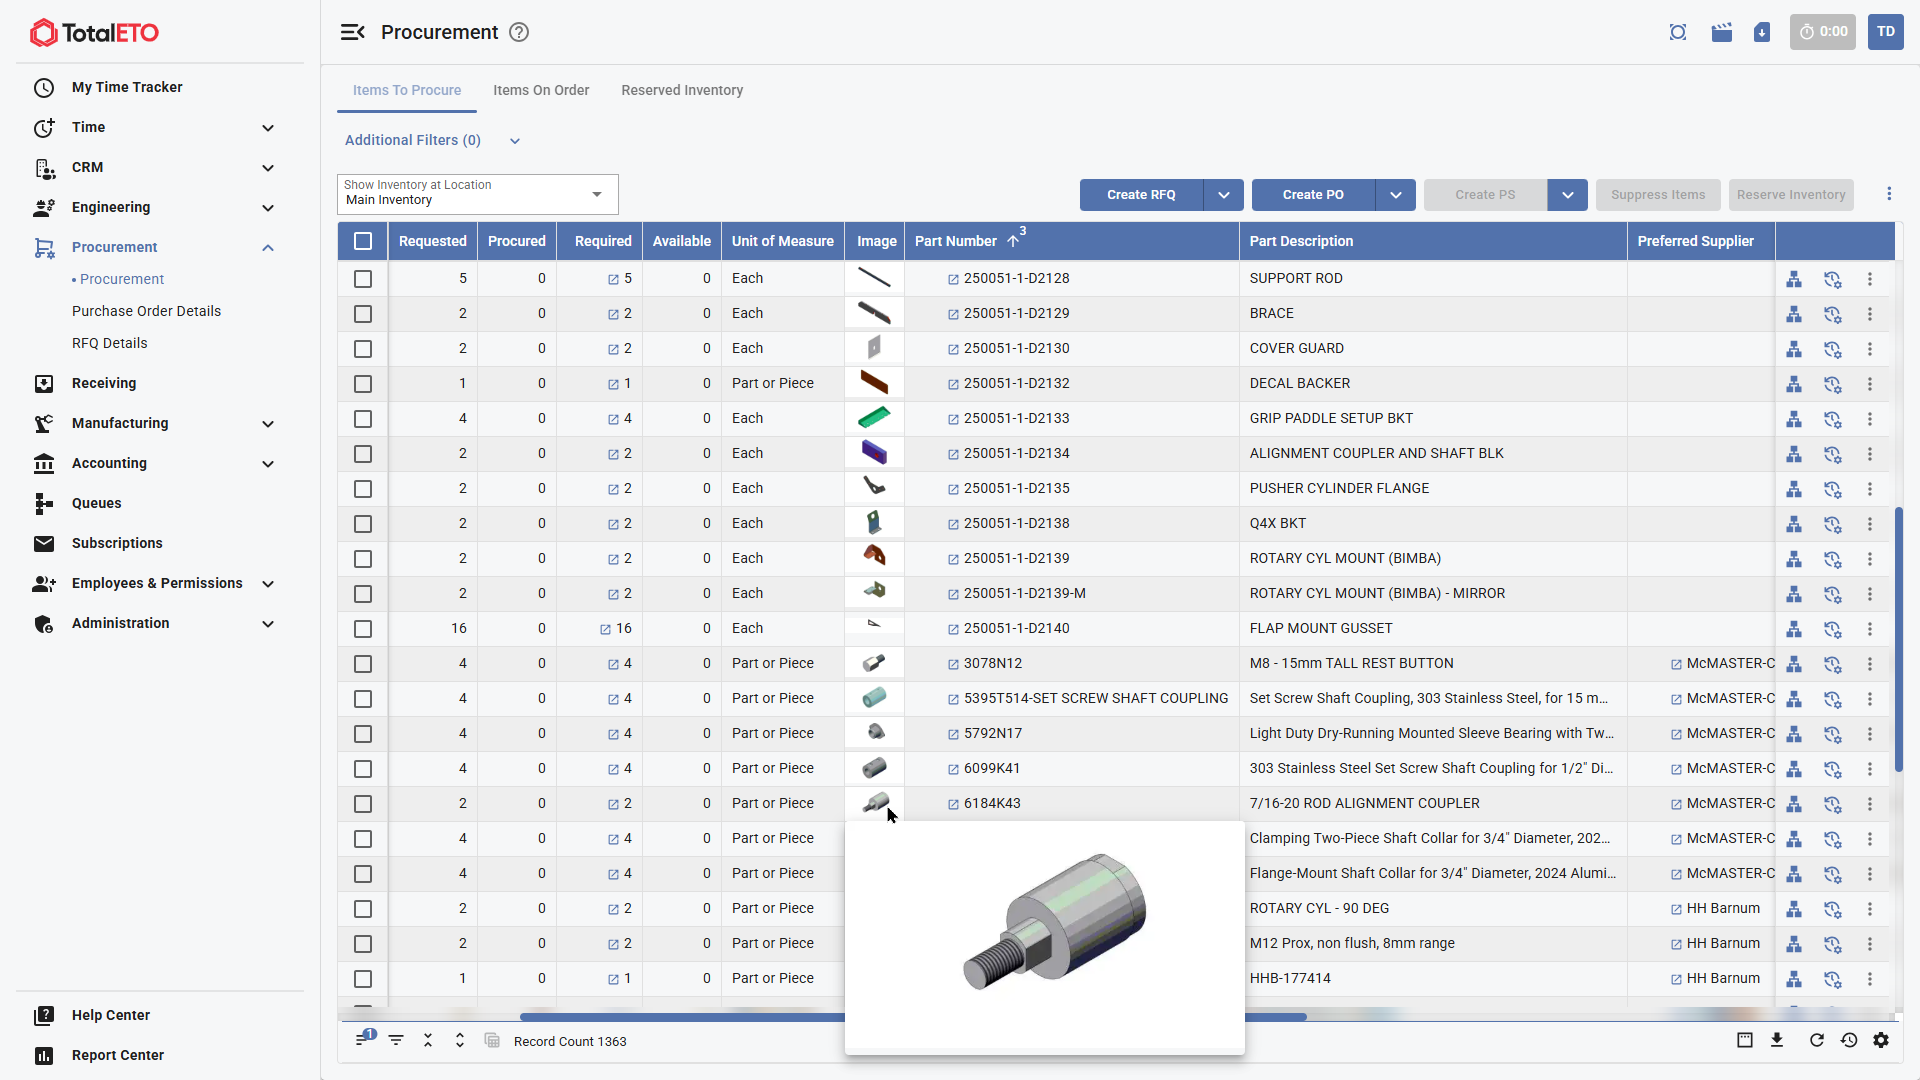Open the three-dot menu for COVER GUARD row
This screenshot has height=1080, width=1920.
click(x=1870, y=349)
